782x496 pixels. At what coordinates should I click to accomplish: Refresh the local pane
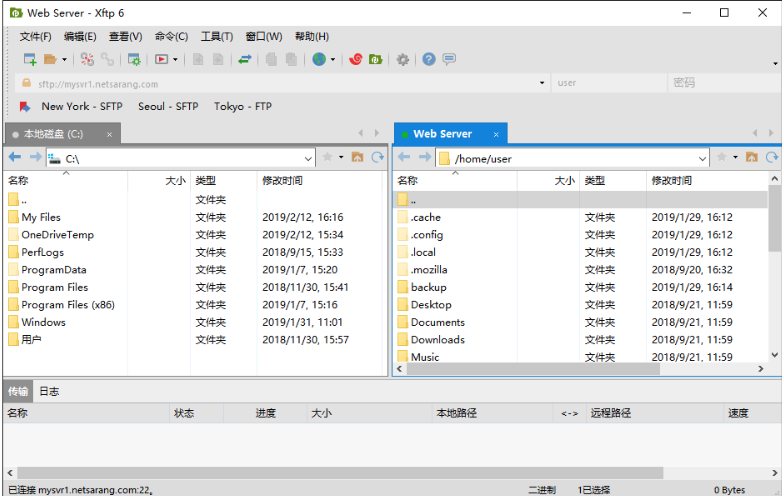[x=378, y=158]
